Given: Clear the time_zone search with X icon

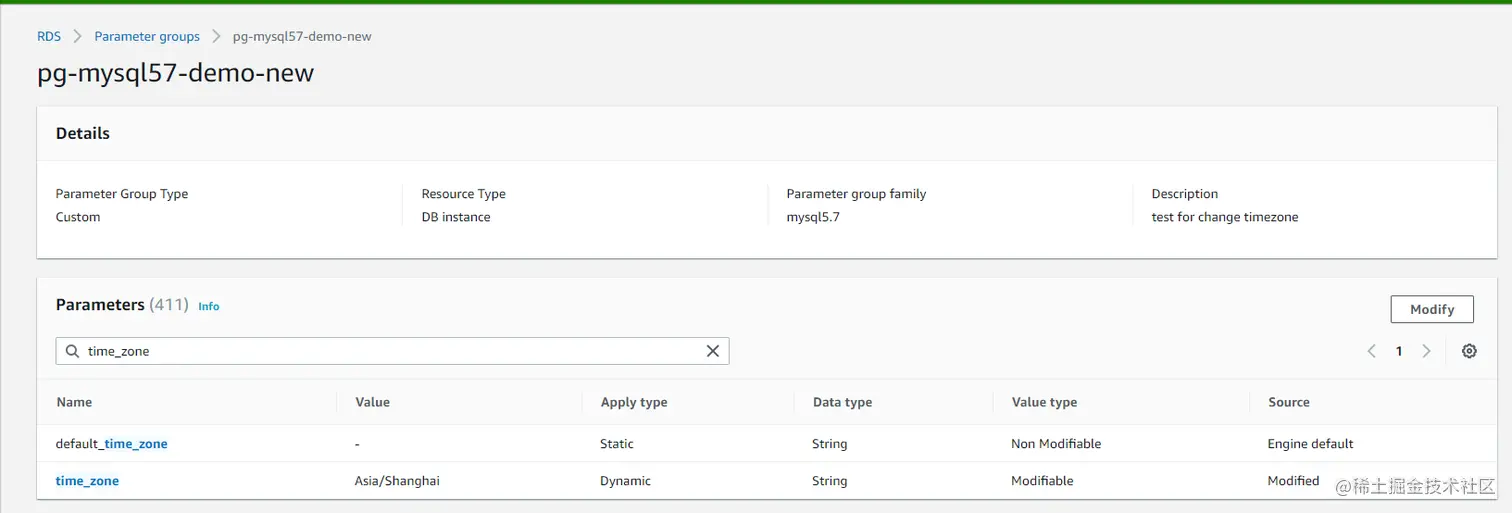Looking at the screenshot, I should (713, 351).
